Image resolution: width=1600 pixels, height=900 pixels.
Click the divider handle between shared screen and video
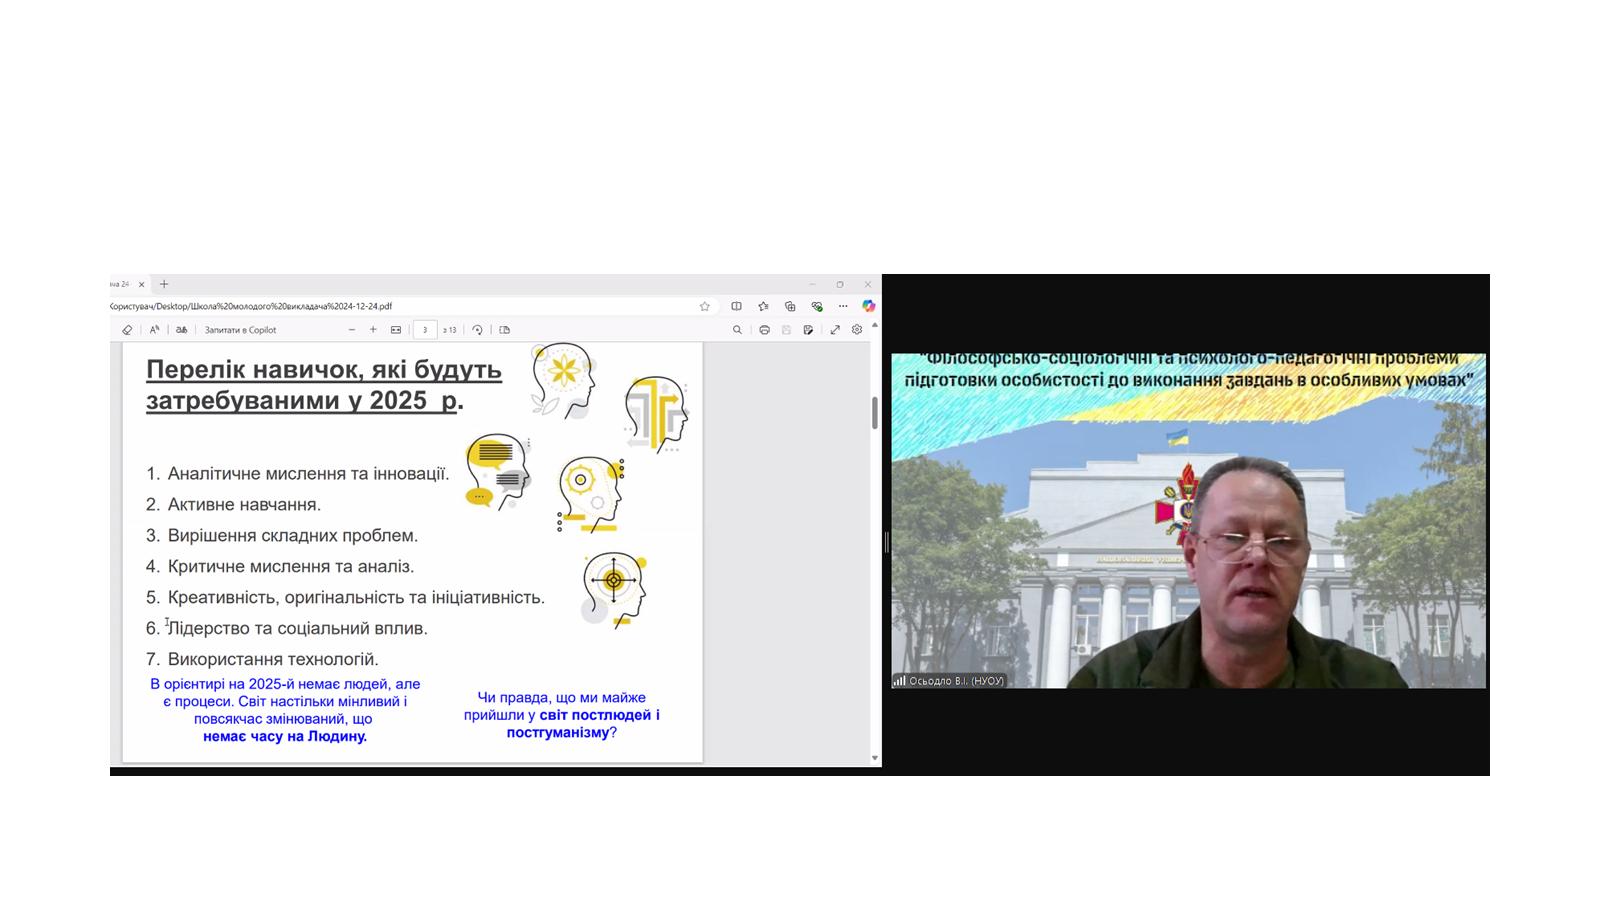pyautogui.click(x=886, y=542)
